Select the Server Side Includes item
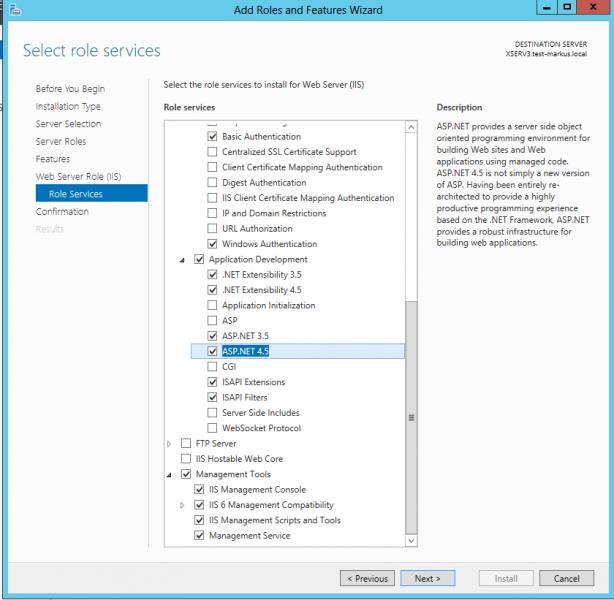The image size is (614, 600). pyautogui.click(x=260, y=413)
